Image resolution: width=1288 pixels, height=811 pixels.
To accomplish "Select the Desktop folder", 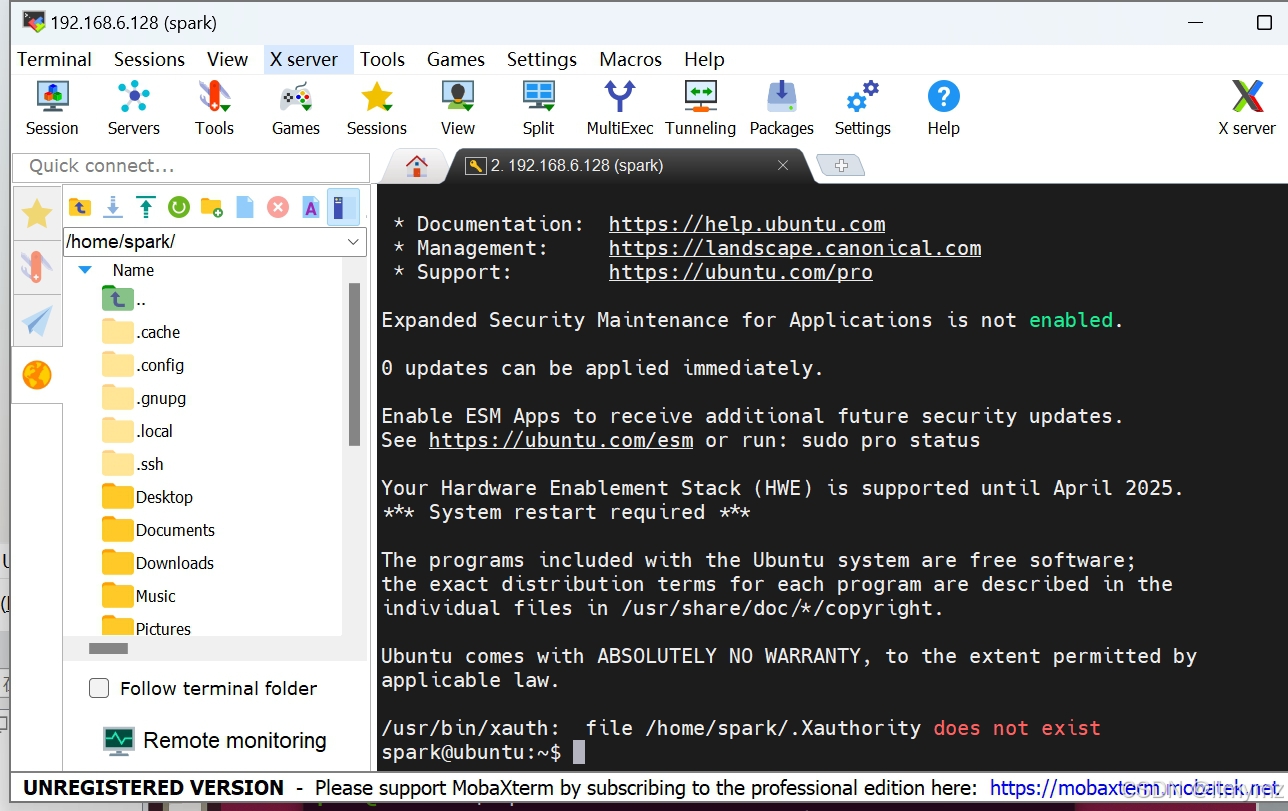I will 147,497.
